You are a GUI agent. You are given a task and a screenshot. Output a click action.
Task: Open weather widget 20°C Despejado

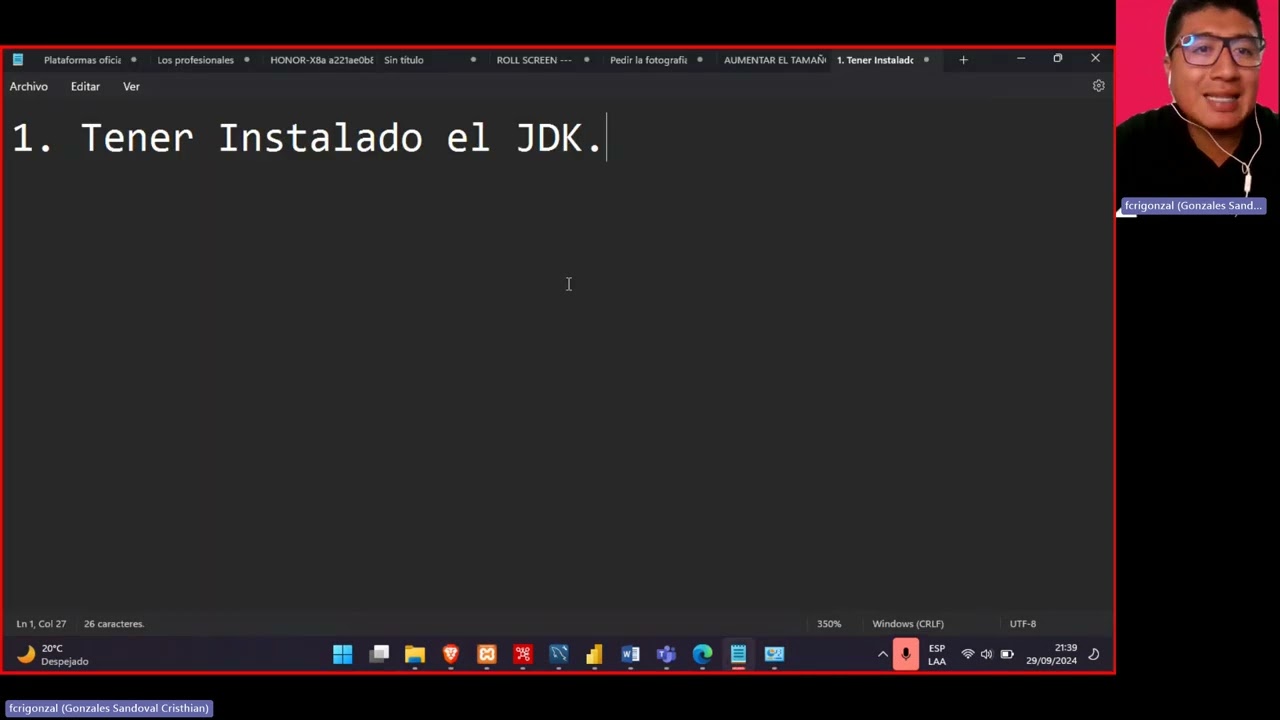[54, 655]
